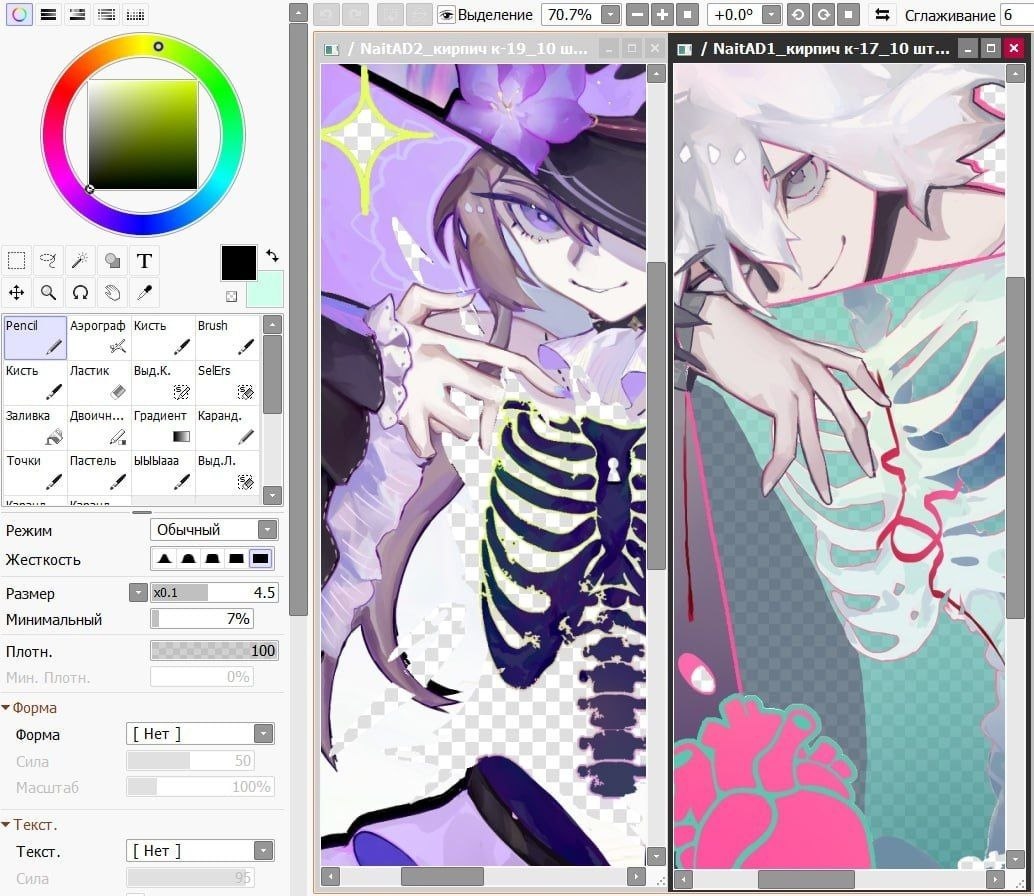Select the Brush tool preset
The image size is (1034, 896).
[x=226, y=338]
